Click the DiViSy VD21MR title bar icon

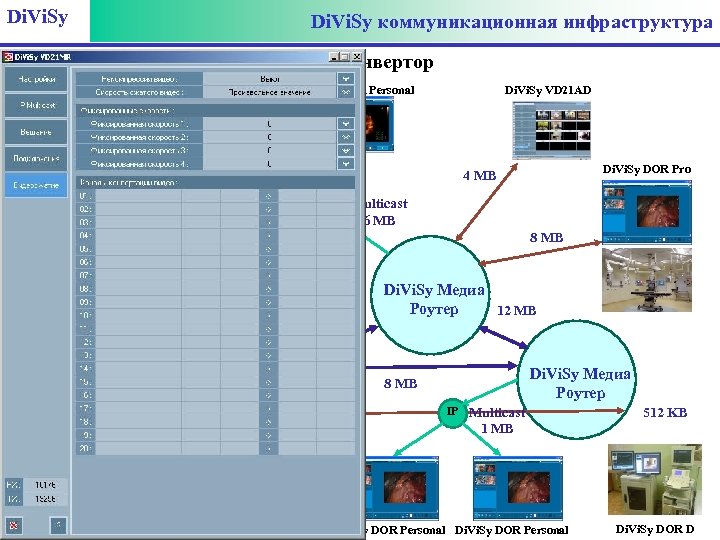click(7, 57)
